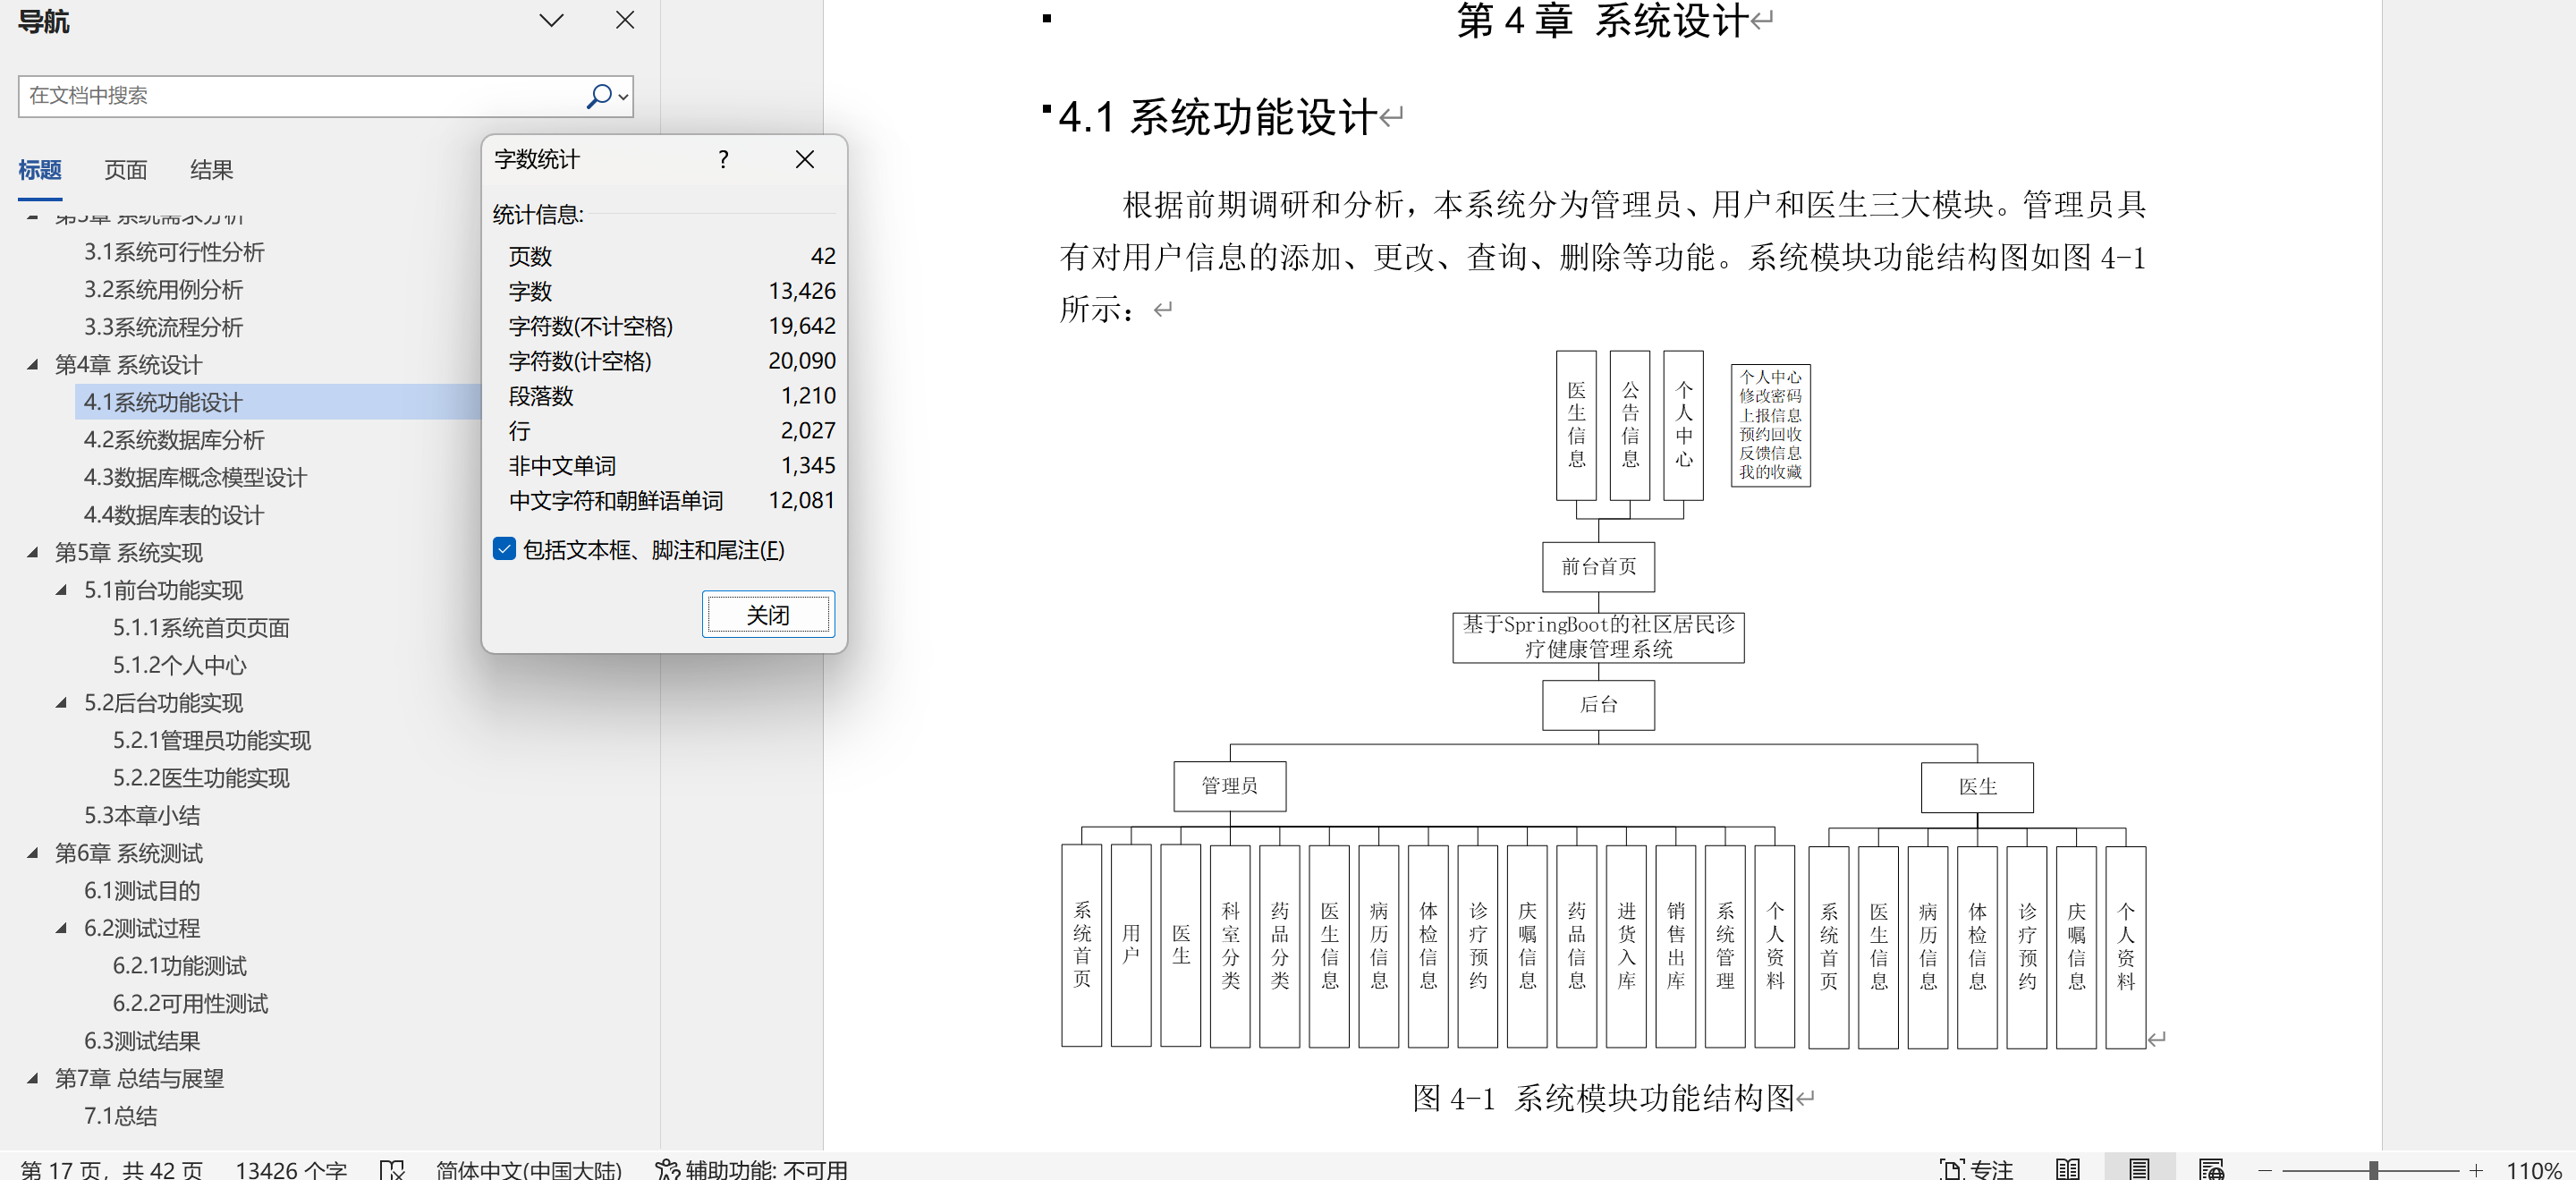Open the navigation pane options chevron
Image resolution: width=2576 pixels, height=1180 pixels.
[551, 20]
